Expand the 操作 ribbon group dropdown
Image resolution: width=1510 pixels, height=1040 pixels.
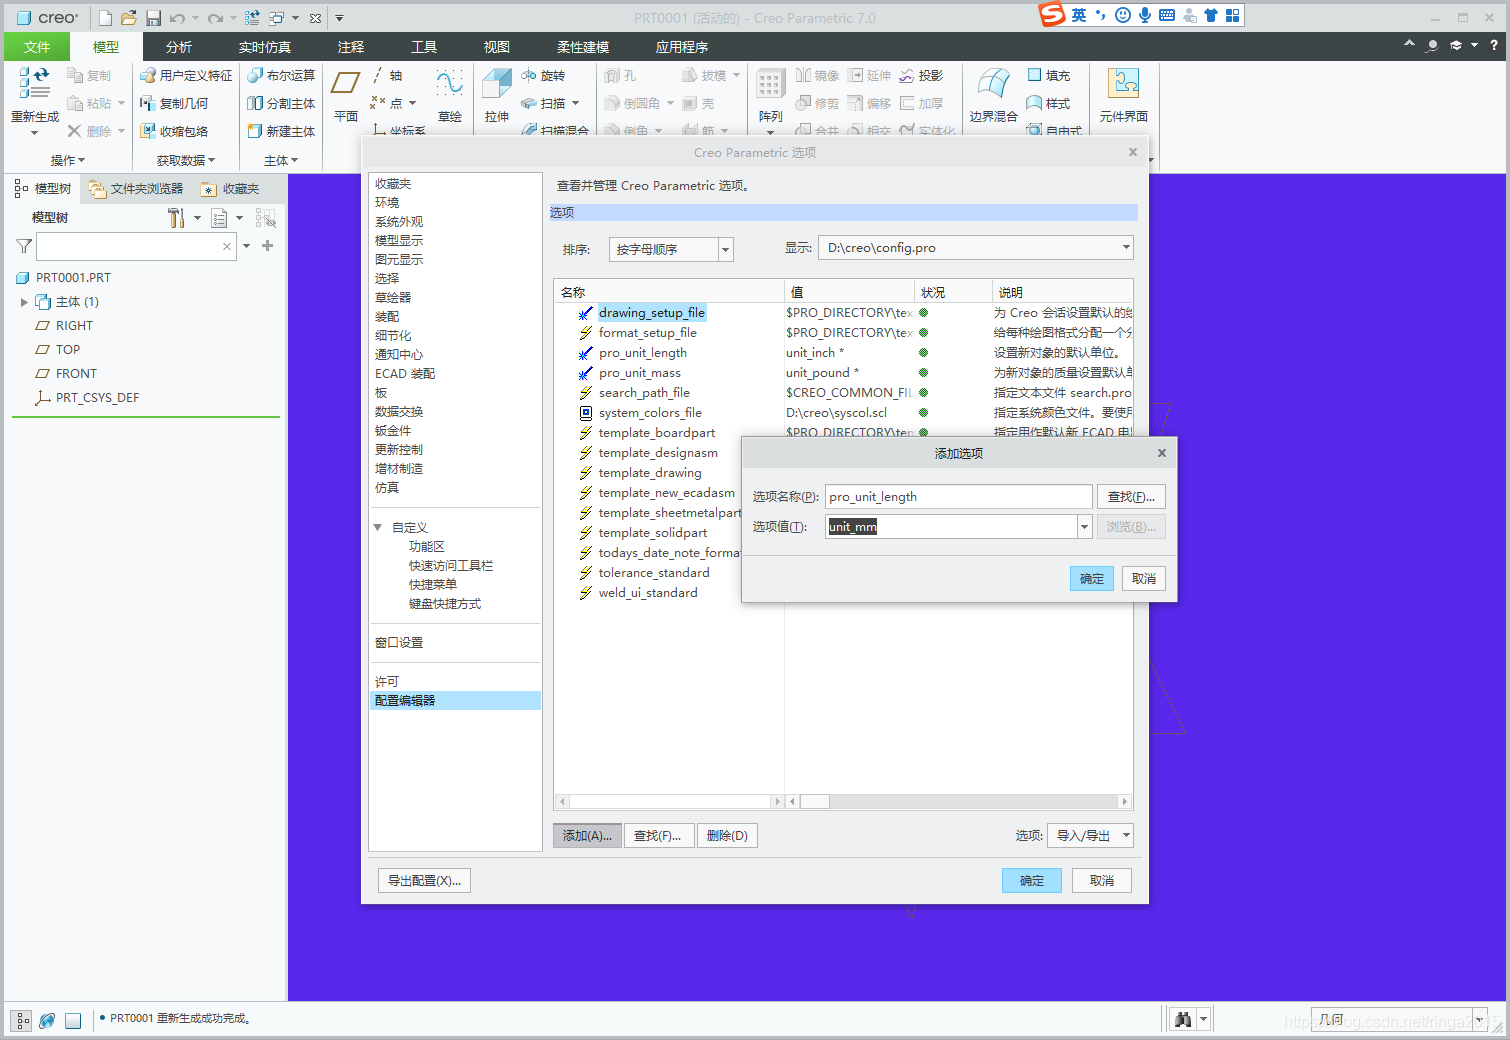(x=68, y=160)
